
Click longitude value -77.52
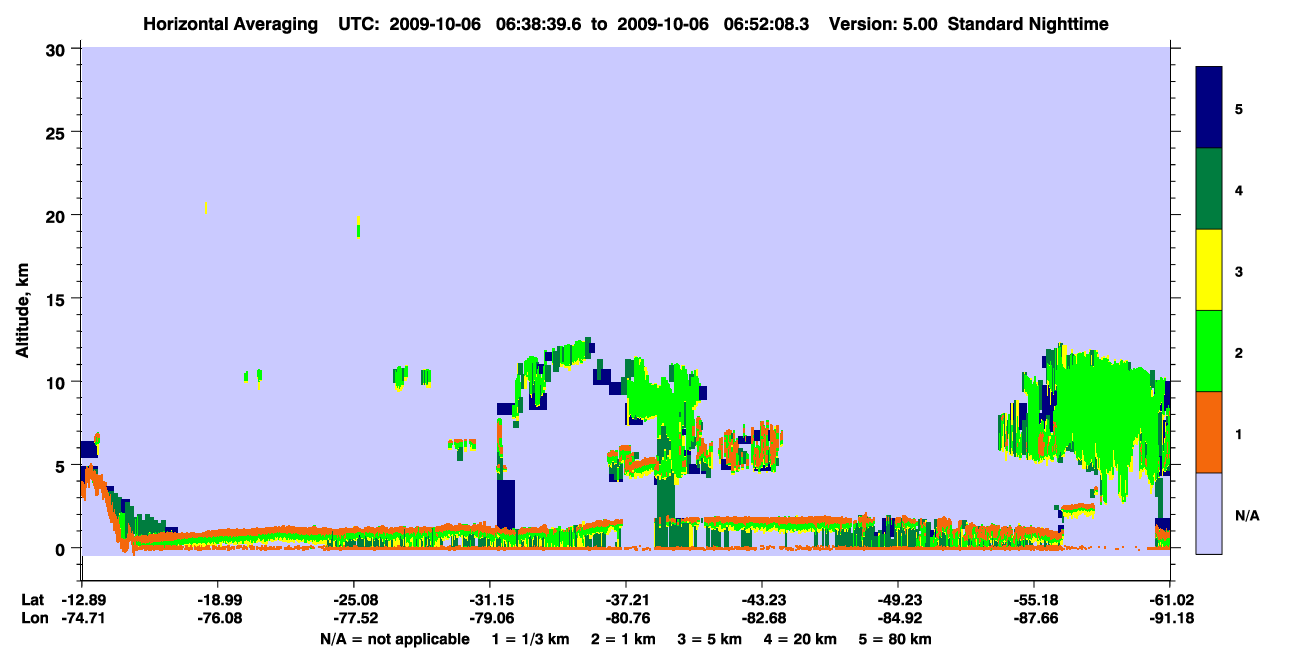click(354, 619)
